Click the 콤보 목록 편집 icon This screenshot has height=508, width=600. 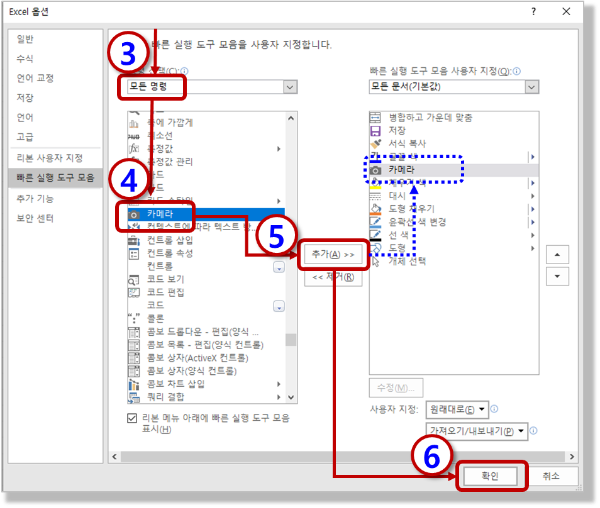(x=134, y=345)
